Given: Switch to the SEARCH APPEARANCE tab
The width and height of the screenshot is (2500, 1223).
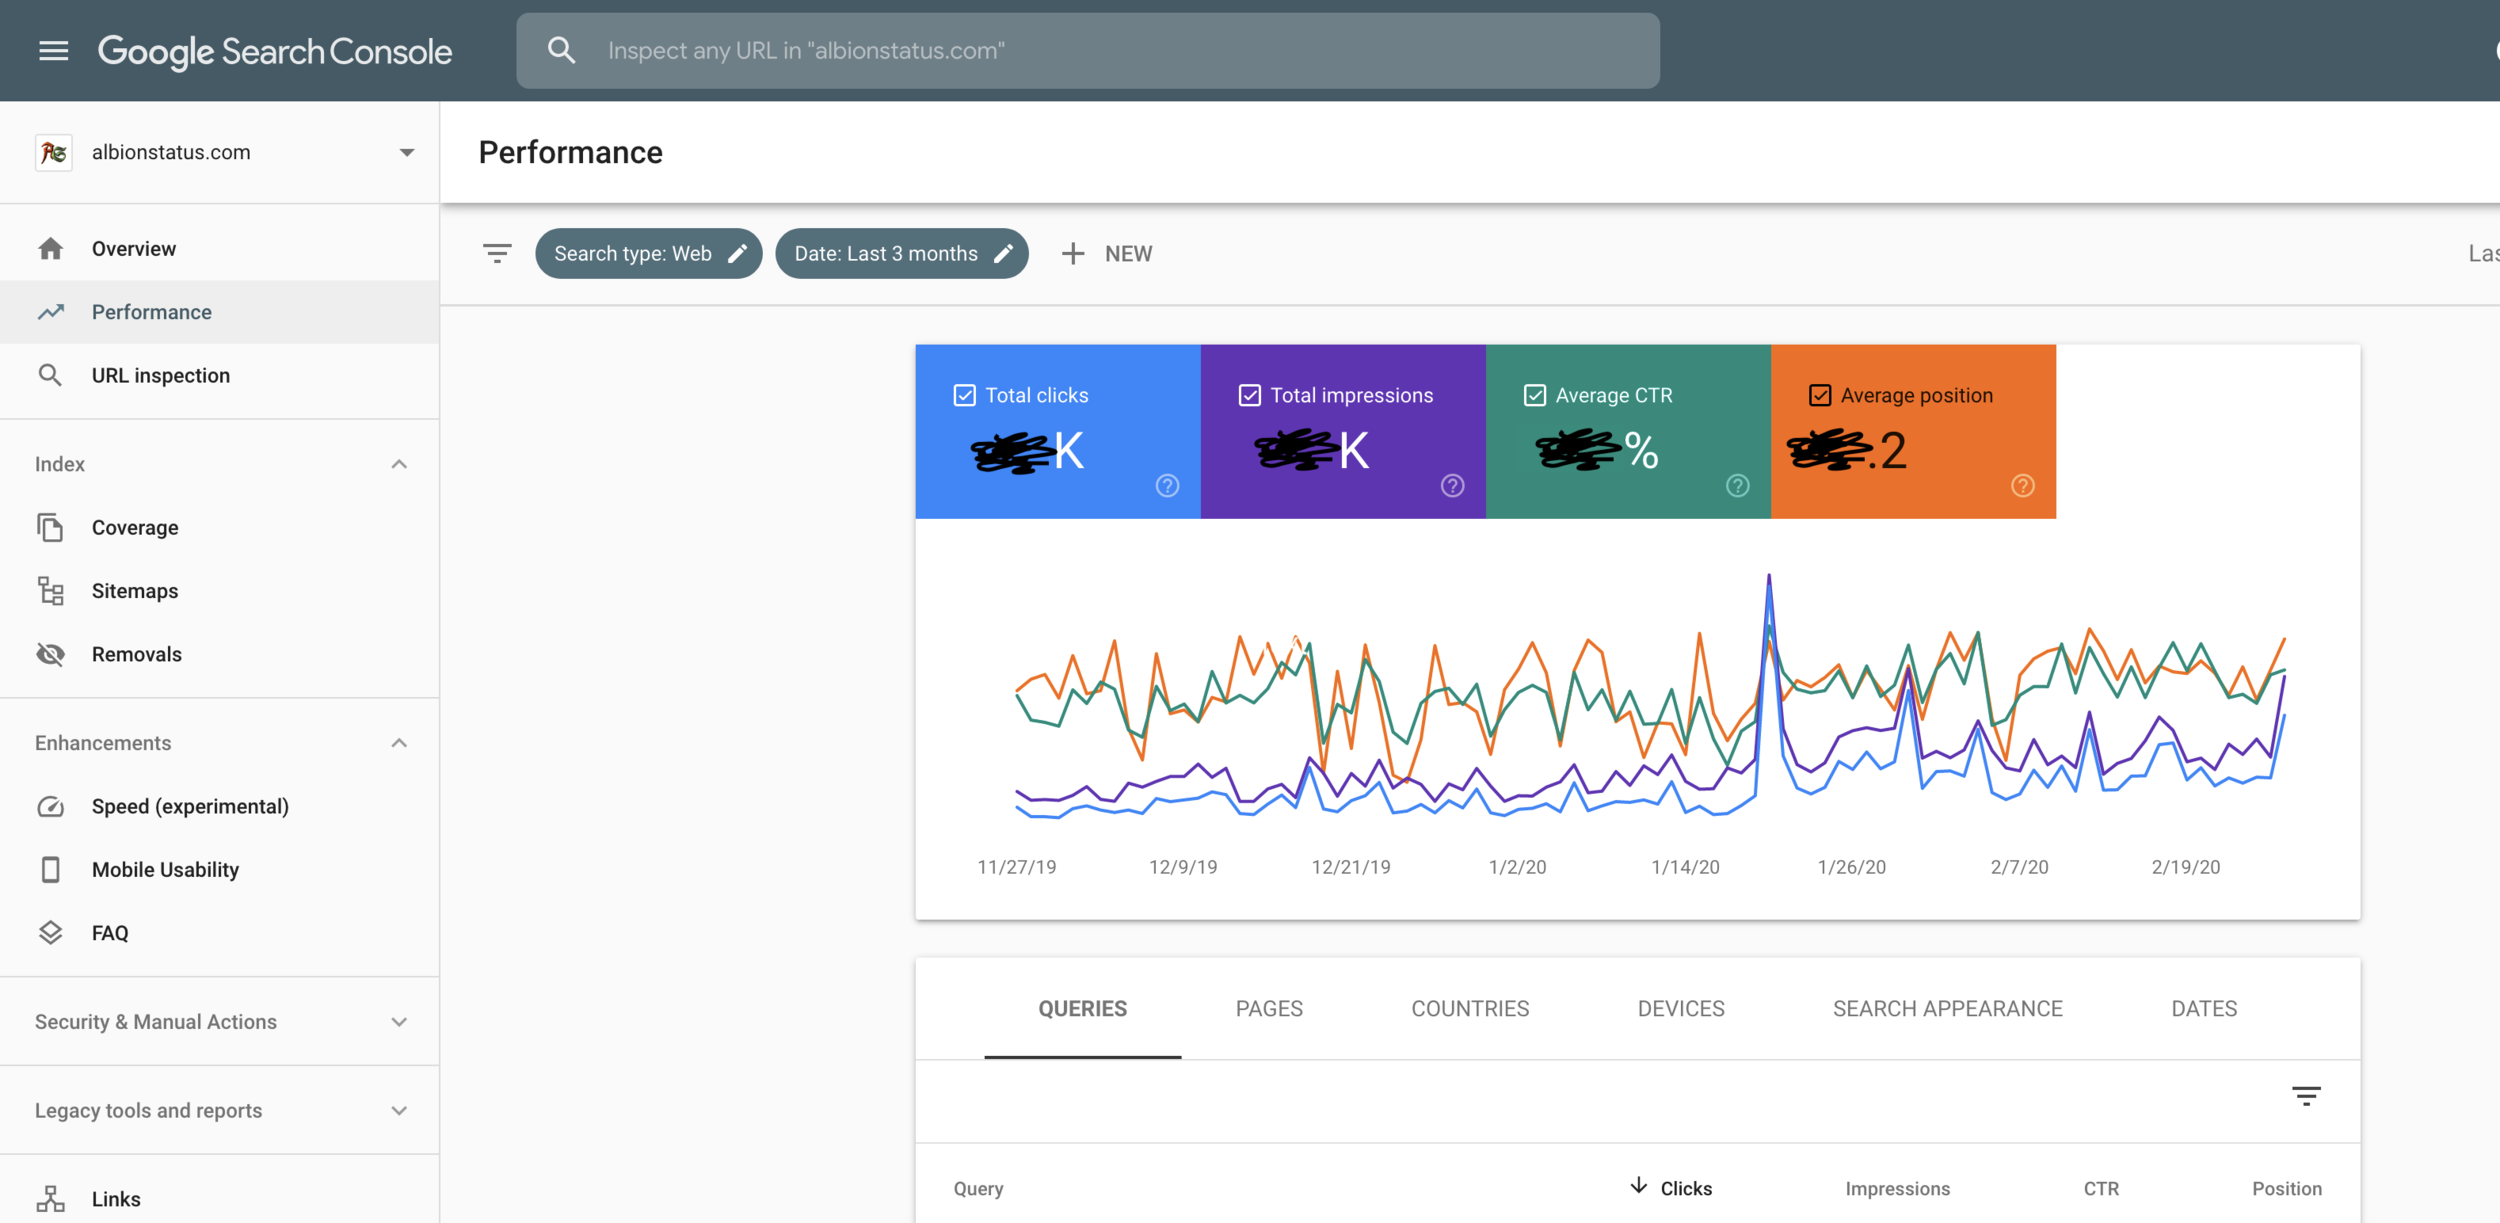Looking at the screenshot, I should click(1948, 1009).
